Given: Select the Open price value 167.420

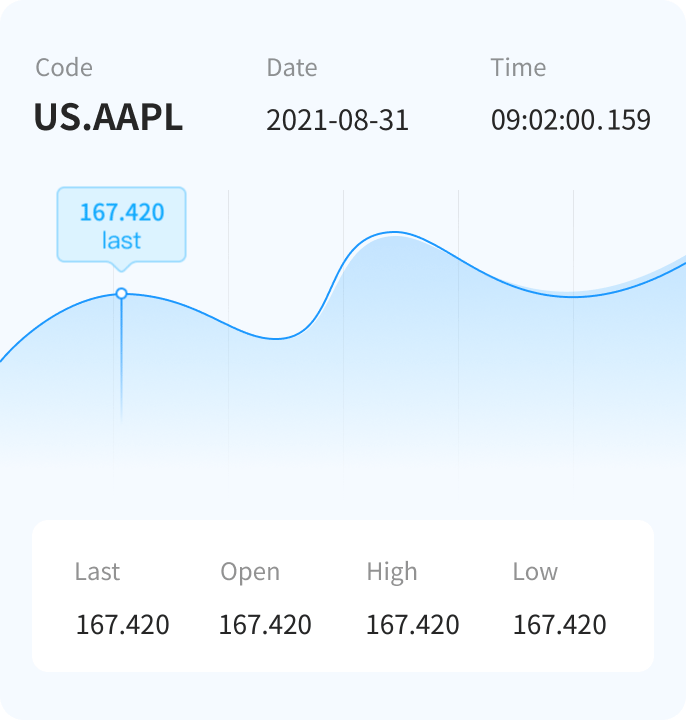Looking at the screenshot, I should coord(265,626).
